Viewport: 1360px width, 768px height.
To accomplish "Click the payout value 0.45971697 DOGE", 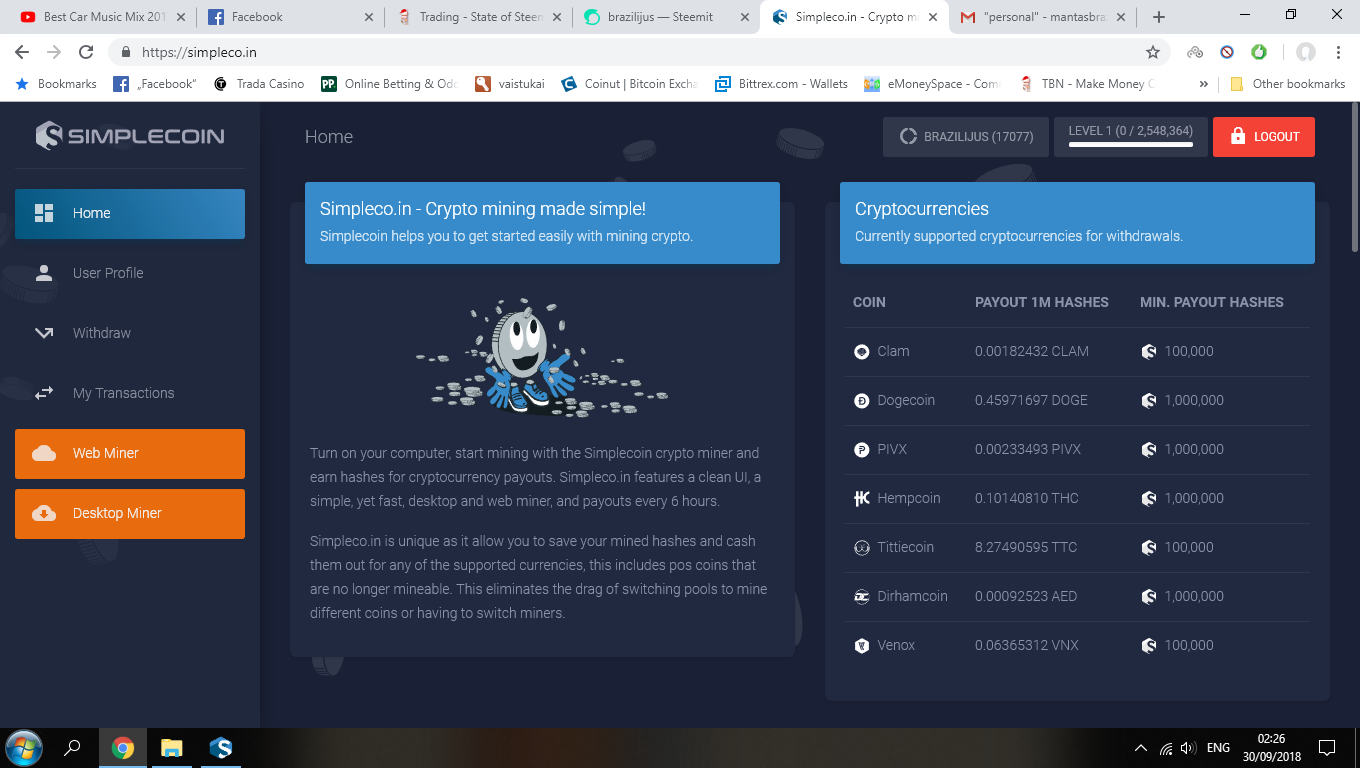I will [x=1031, y=400].
